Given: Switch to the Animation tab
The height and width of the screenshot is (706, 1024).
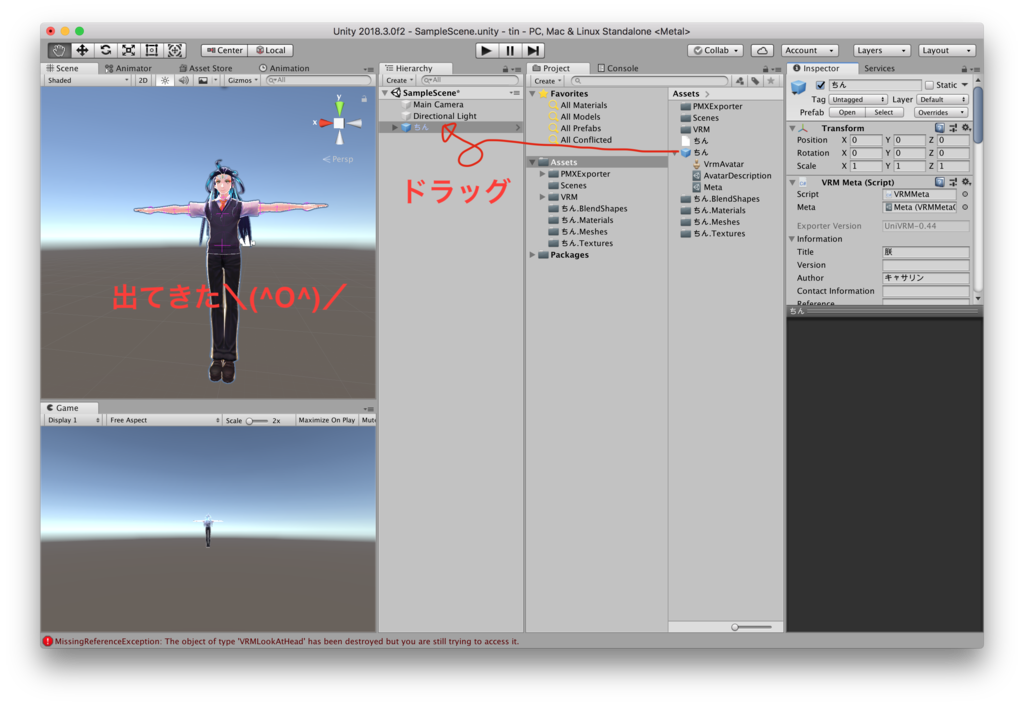Looking at the screenshot, I should (284, 68).
